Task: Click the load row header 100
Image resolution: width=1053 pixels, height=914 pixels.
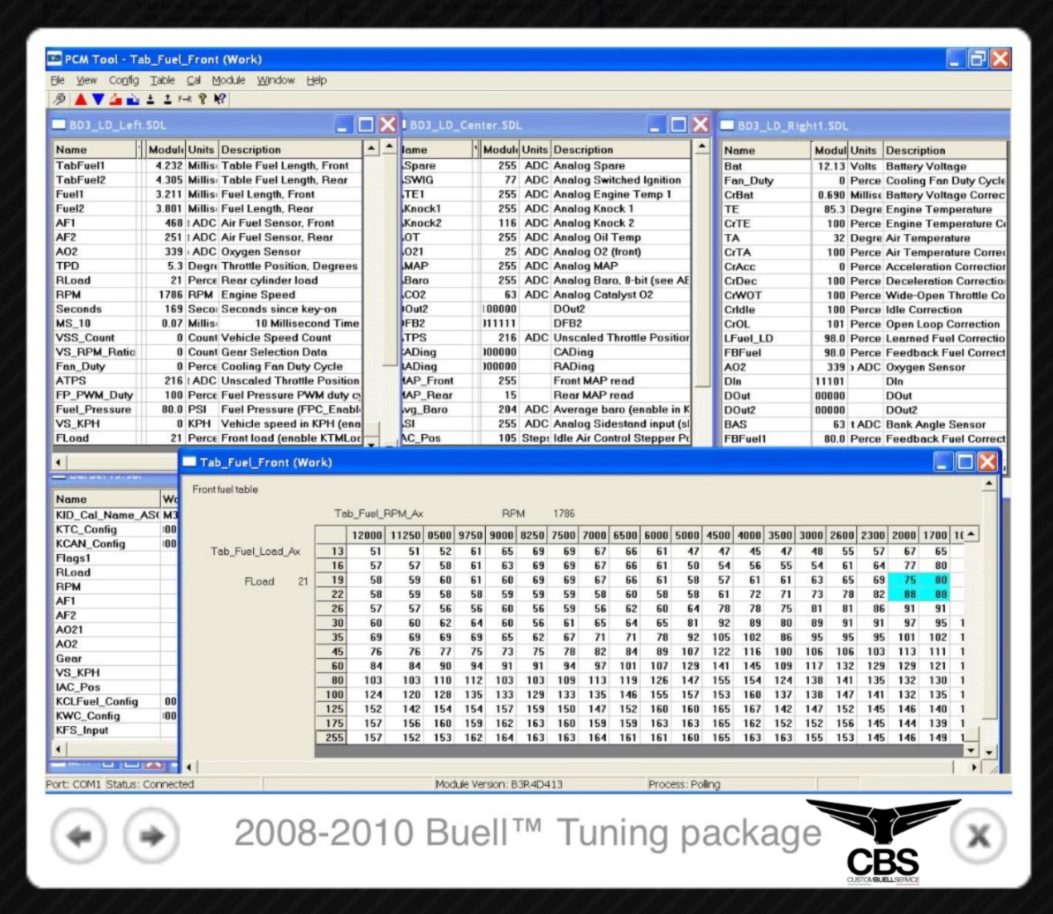Action: (331, 694)
